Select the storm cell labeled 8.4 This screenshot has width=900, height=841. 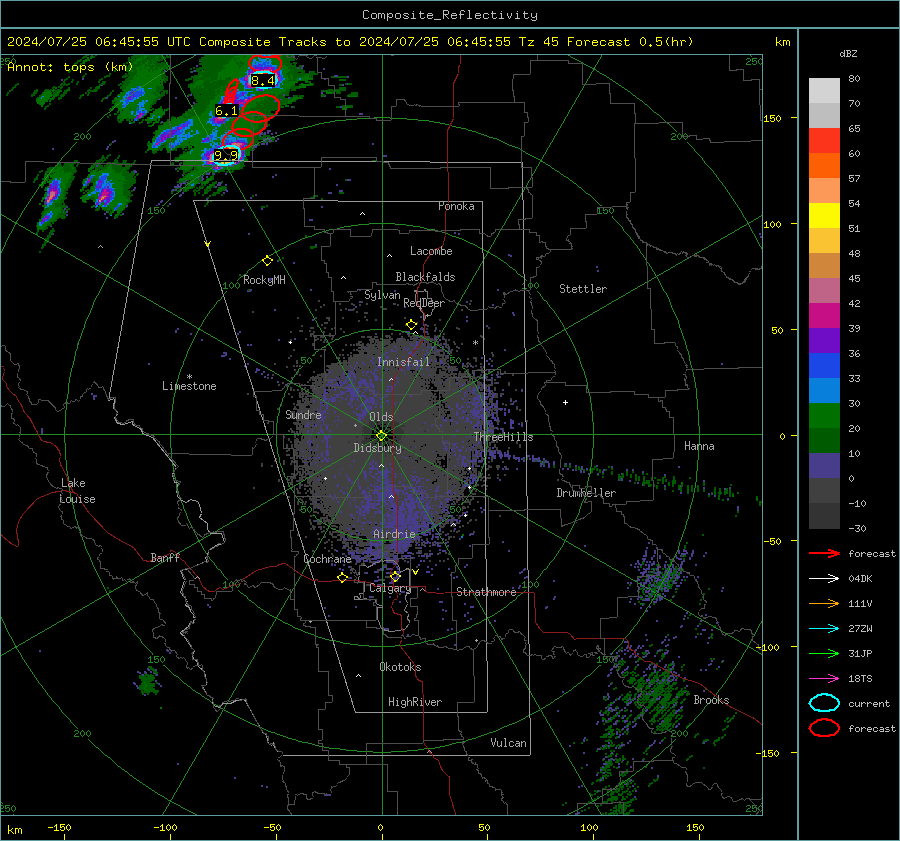pos(263,81)
